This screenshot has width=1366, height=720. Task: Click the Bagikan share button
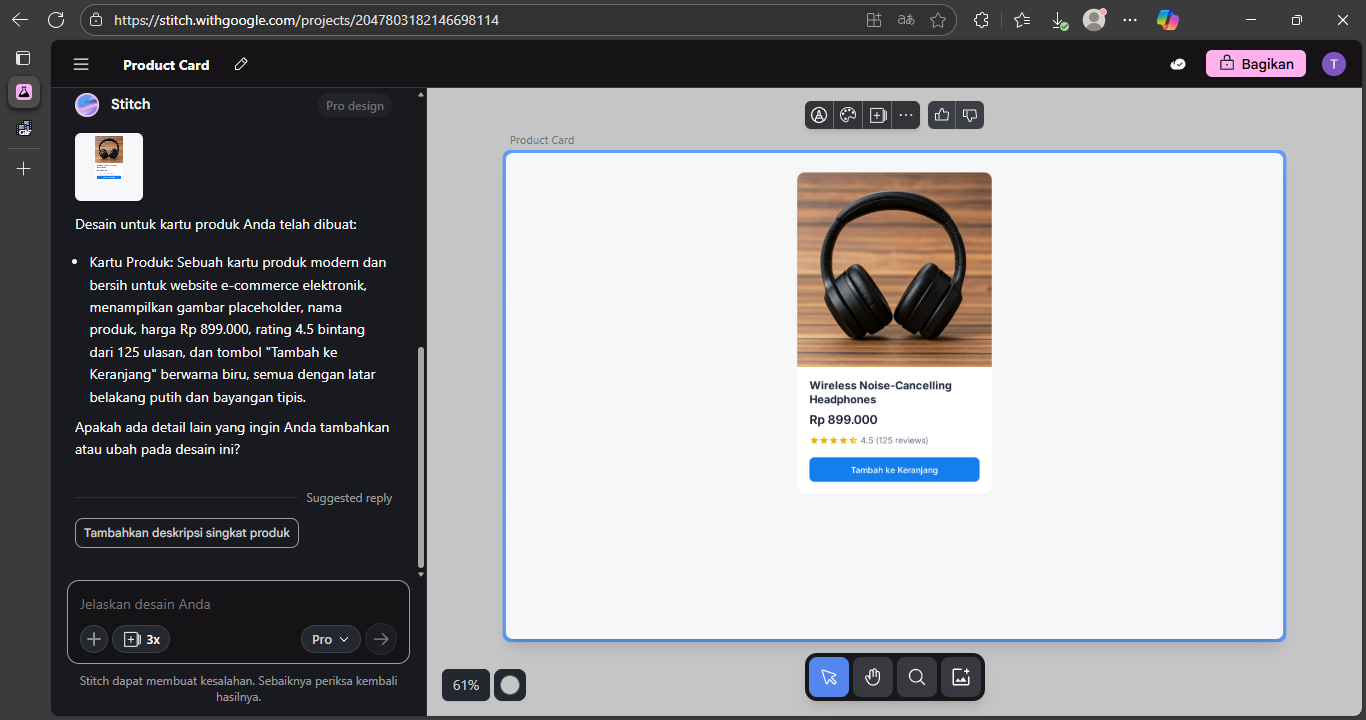(x=1256, y=64)
